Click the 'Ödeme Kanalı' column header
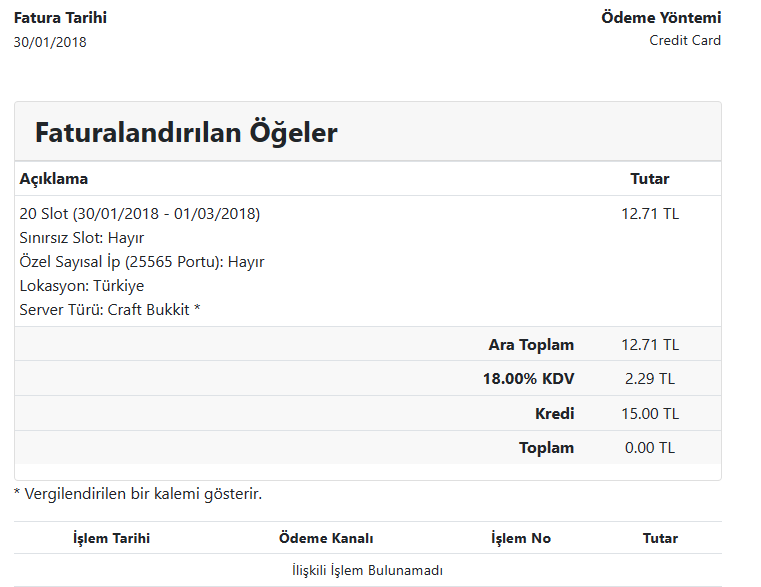The image size is (761, 587). point(326,538)
